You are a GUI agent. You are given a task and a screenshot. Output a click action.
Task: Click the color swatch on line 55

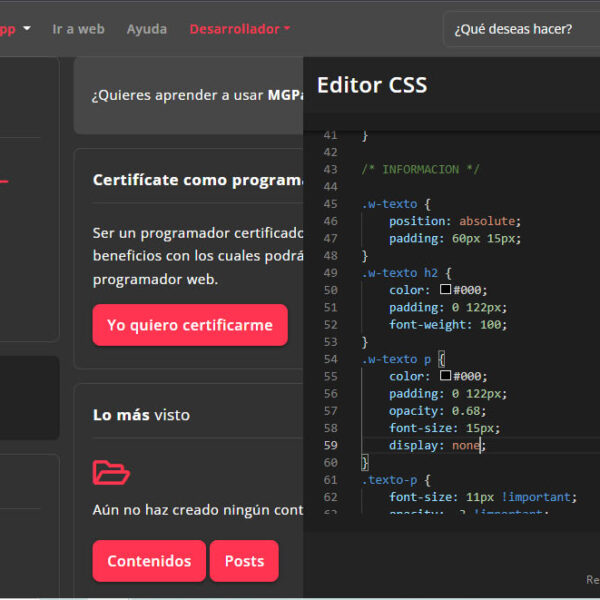click(x=445, y=375)
